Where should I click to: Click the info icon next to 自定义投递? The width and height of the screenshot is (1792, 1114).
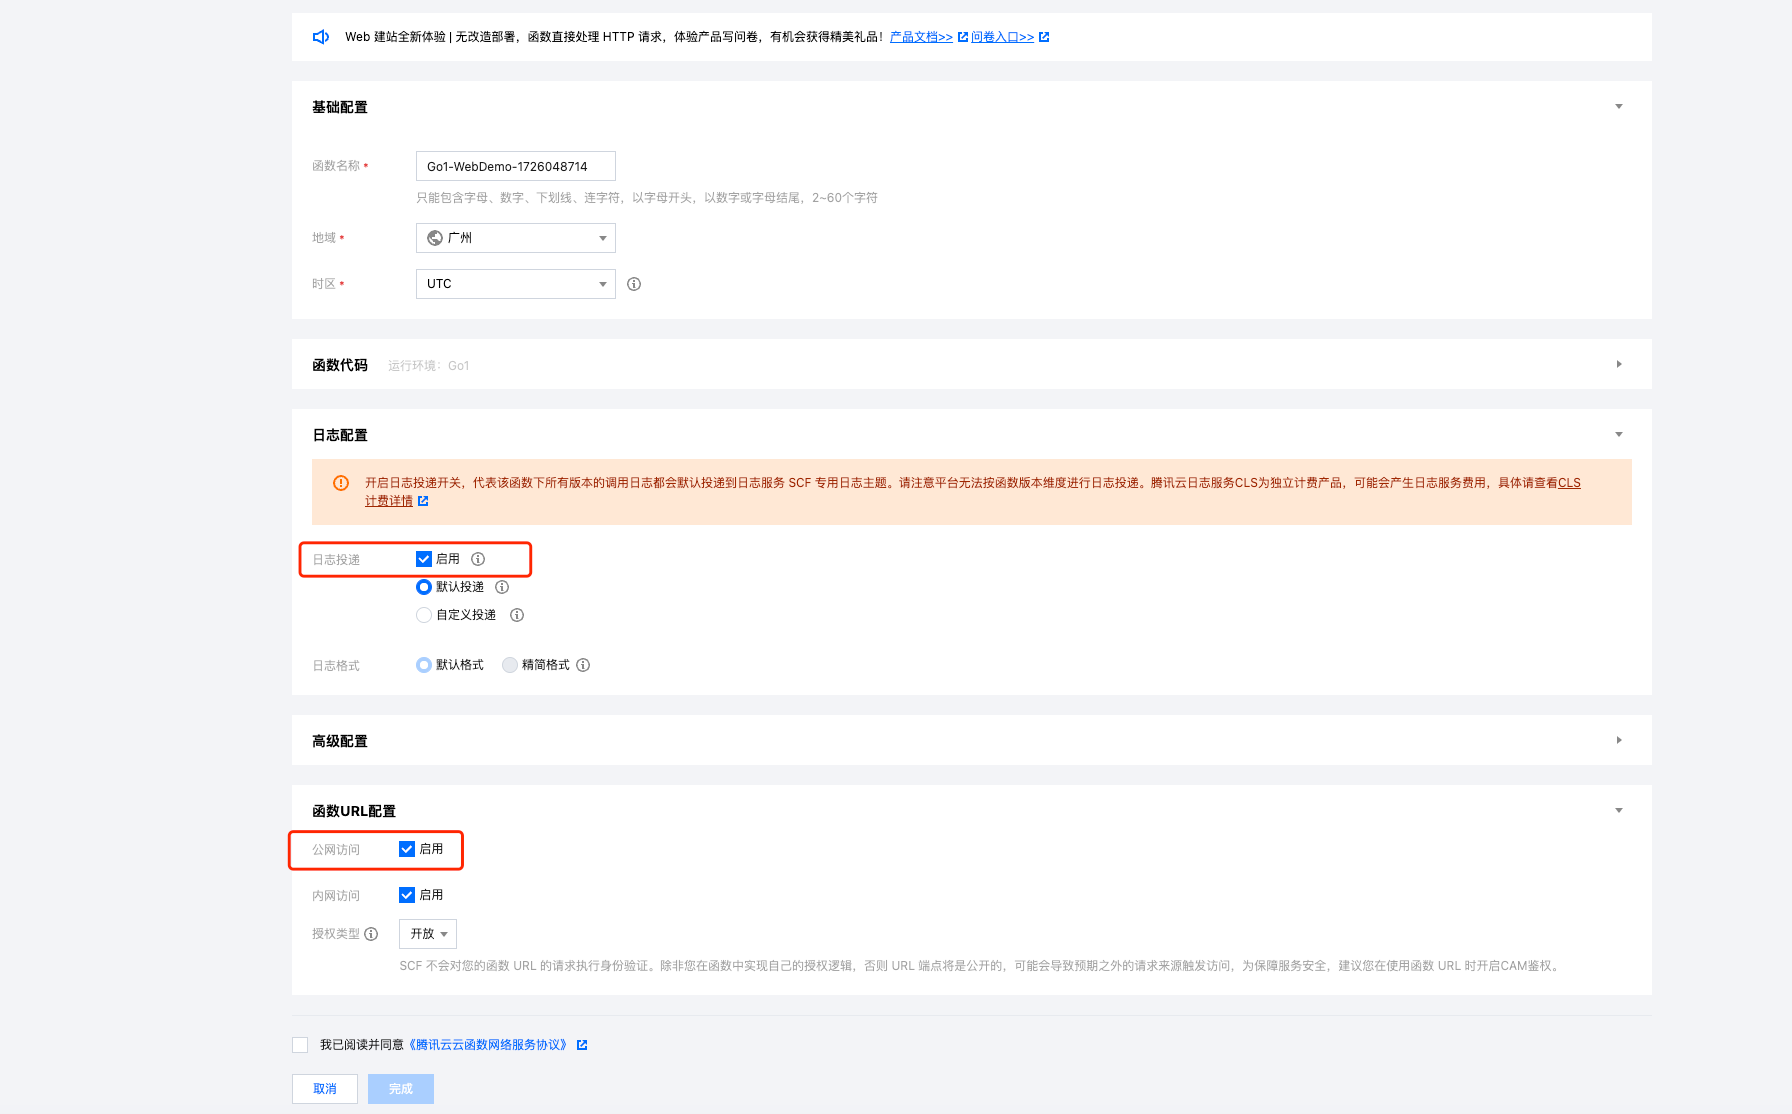[517, 615]
